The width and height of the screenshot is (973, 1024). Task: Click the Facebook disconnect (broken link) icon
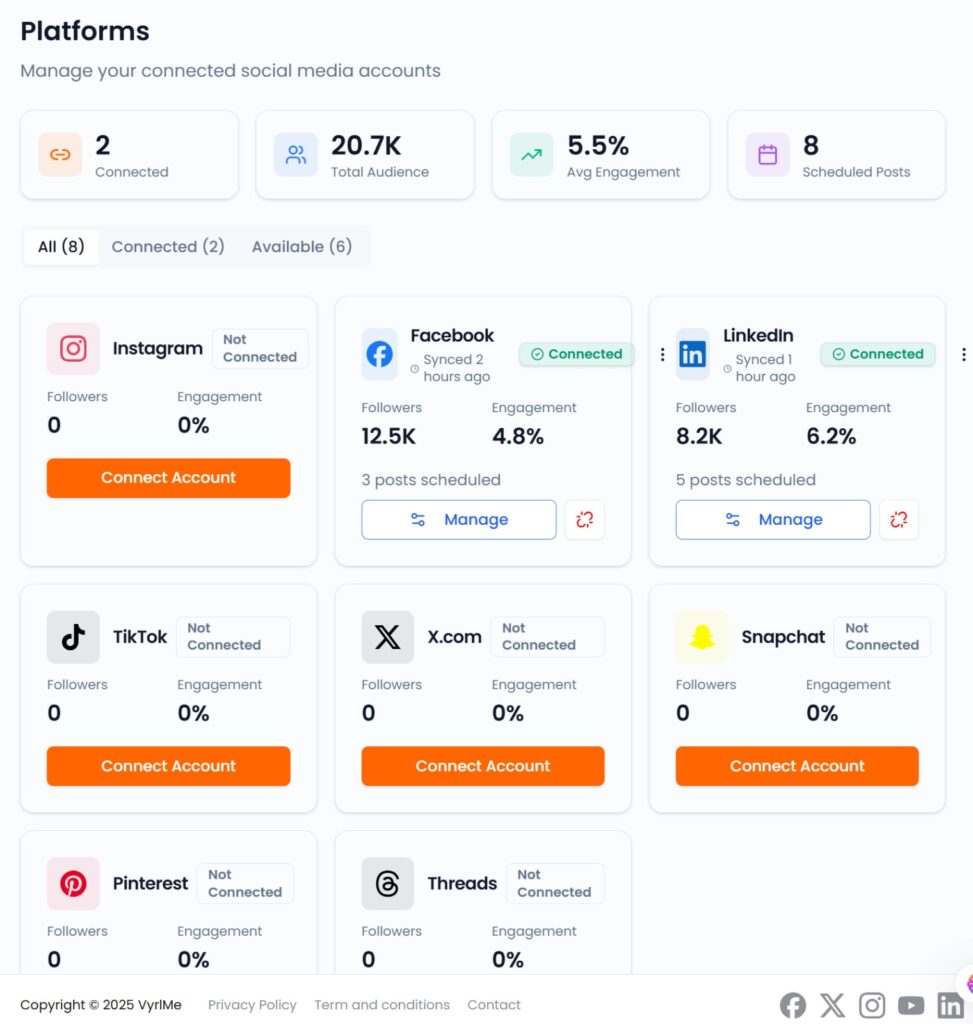click(x=584, y=520)
